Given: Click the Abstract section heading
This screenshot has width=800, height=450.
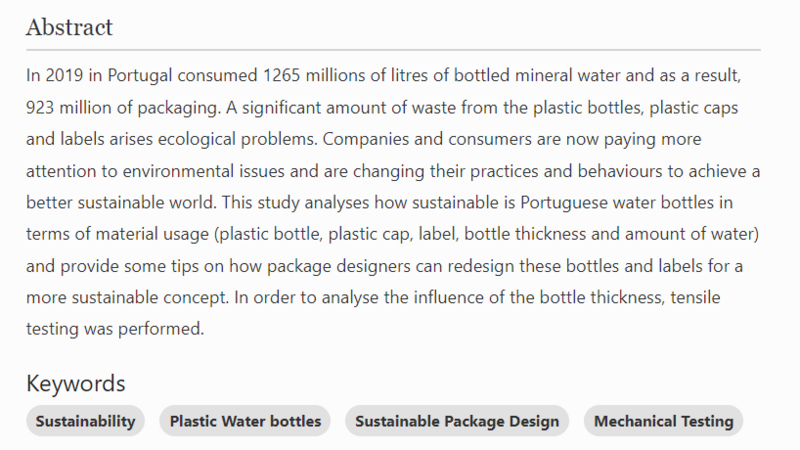Looking at the screenshot, I should pyautogui.click(x=69, y=27).
